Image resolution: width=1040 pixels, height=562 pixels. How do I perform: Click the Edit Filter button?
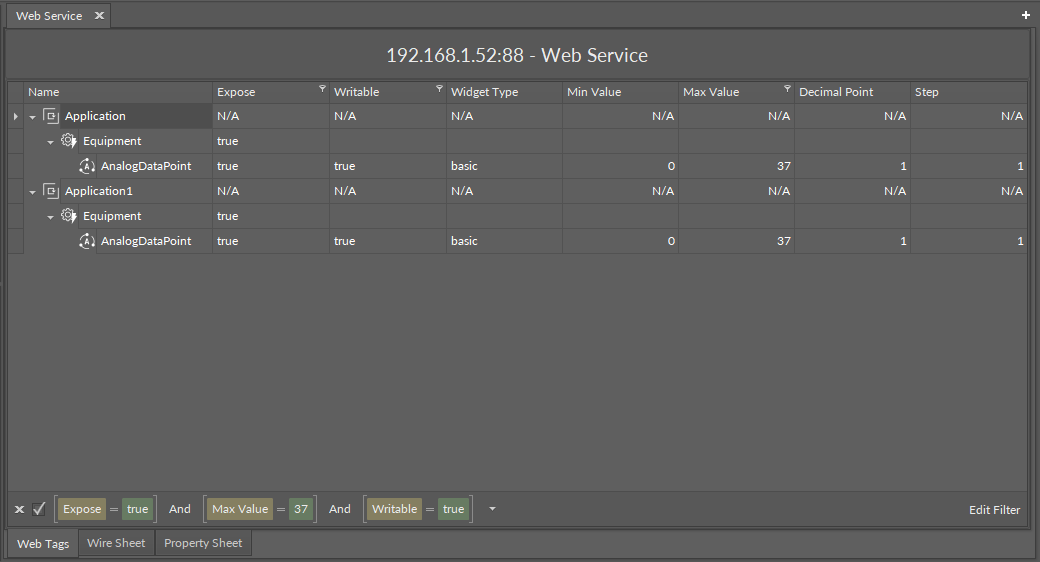tap(994, 510)
